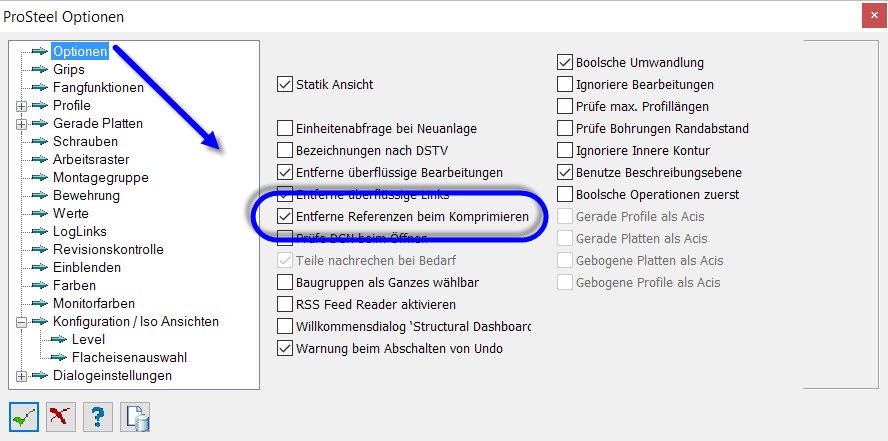This screenshot has height=441, width=888.
Task: Cancel using the red X icon
Action: (x=61, y=417)
